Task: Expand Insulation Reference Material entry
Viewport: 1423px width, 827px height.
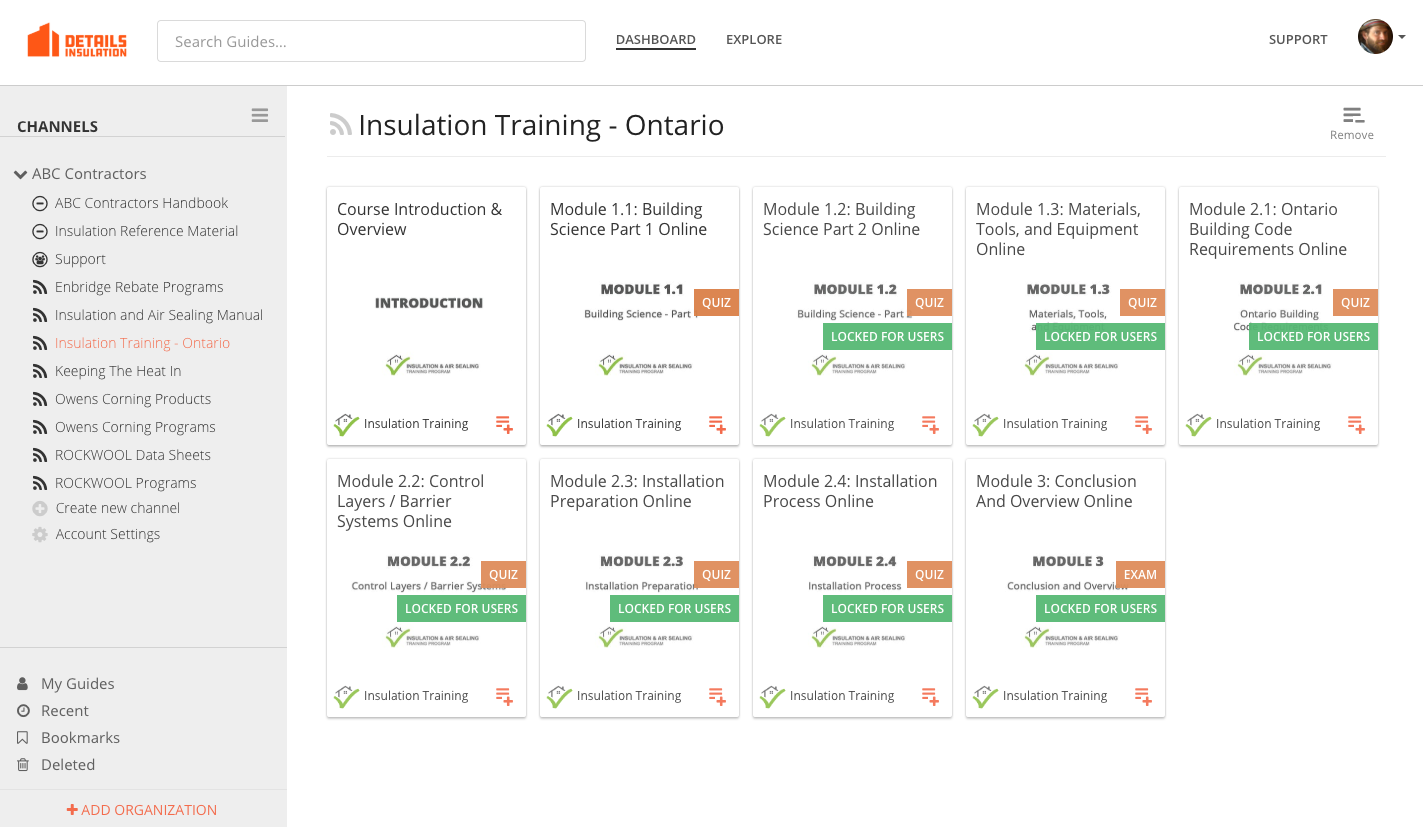Action: (x=40, y=231)
